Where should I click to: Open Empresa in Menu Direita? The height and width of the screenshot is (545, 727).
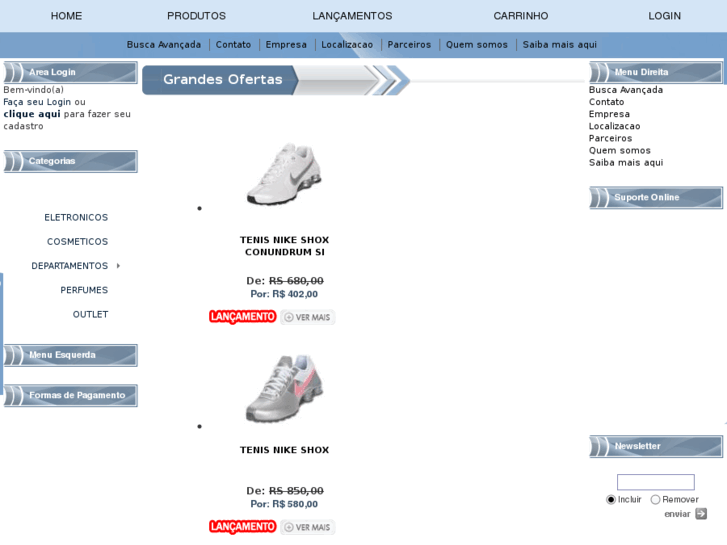609,114
